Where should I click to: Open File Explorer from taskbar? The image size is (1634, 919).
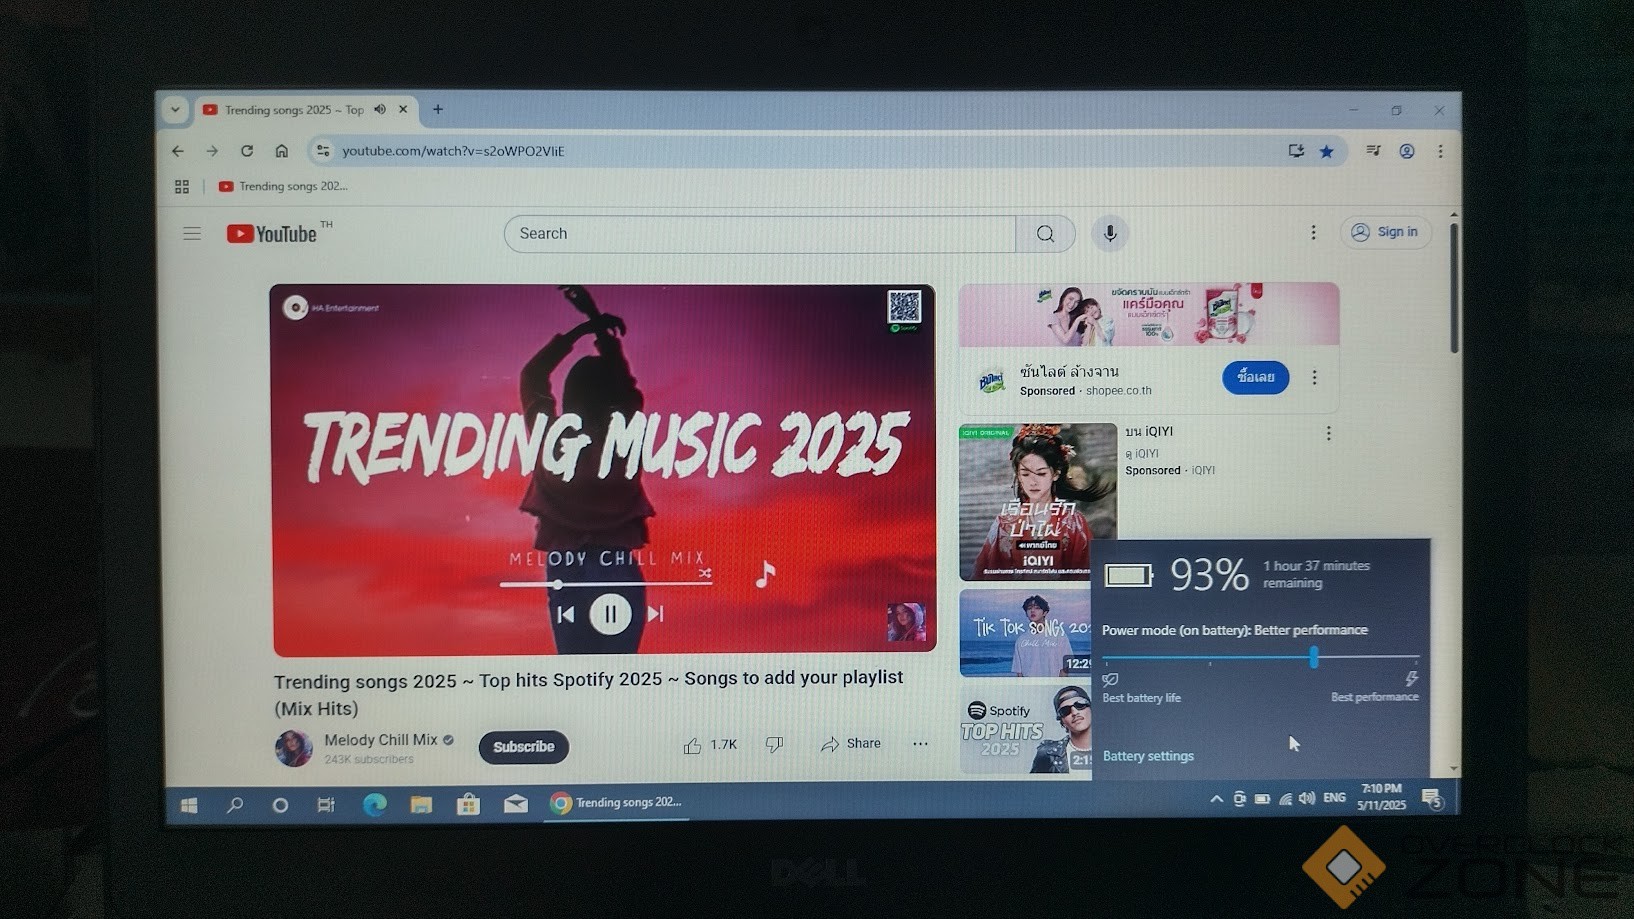(x=421, y=804)
